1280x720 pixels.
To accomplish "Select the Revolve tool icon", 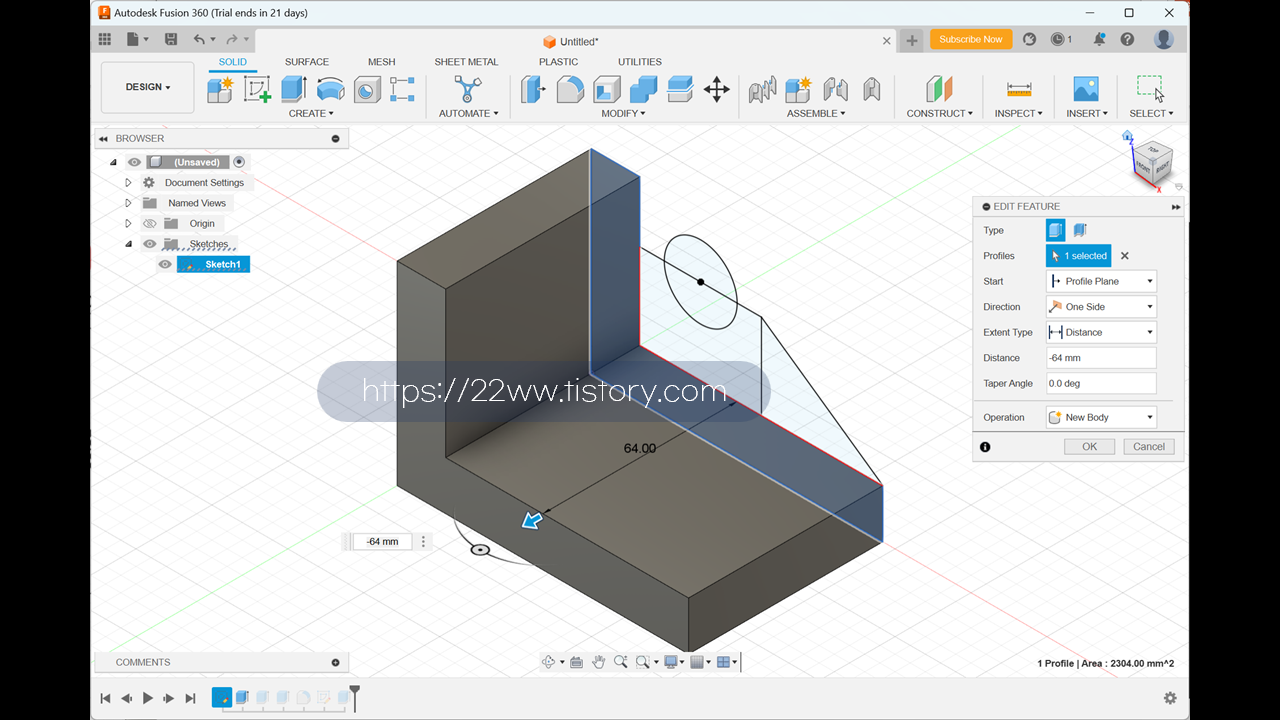I will (x=330, y=89).
